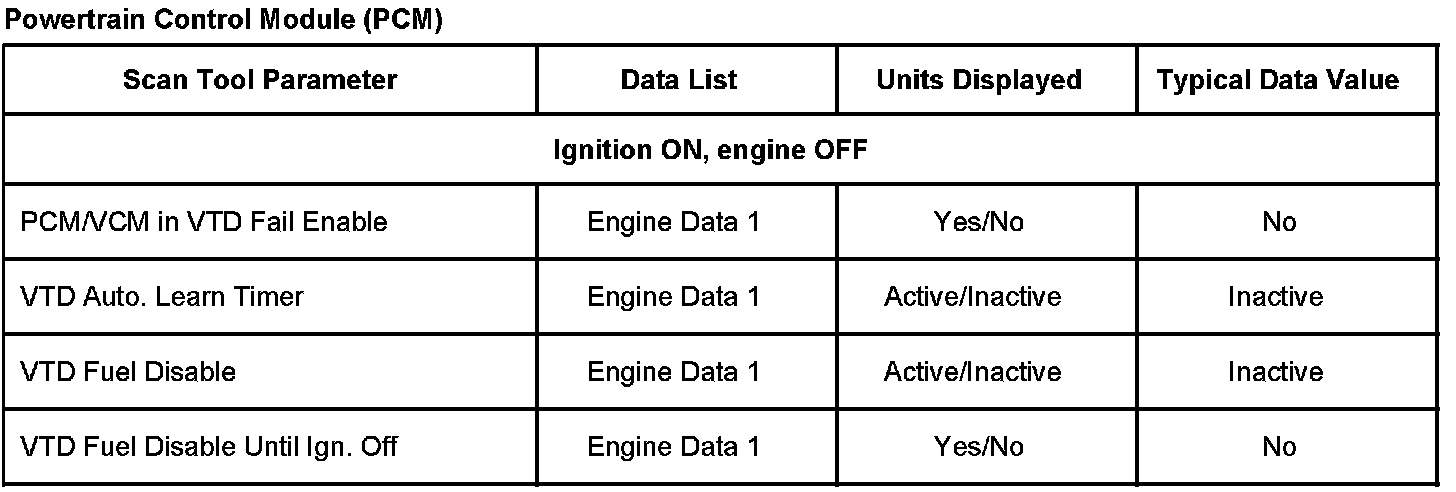The width and height of the screenshot is (1456, 492).
Task: Click the No value for PCM/VCM Fail Enable
Action: [x=1279, y=222]
